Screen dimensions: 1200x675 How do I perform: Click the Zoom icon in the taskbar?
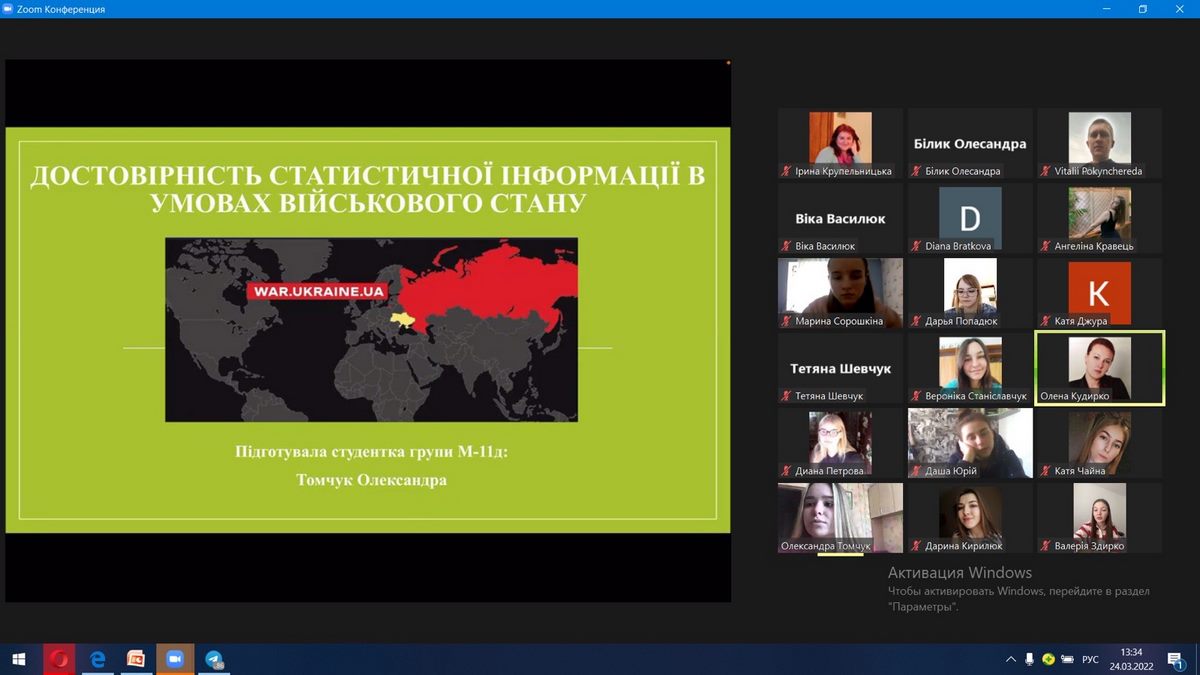point(175,659)
